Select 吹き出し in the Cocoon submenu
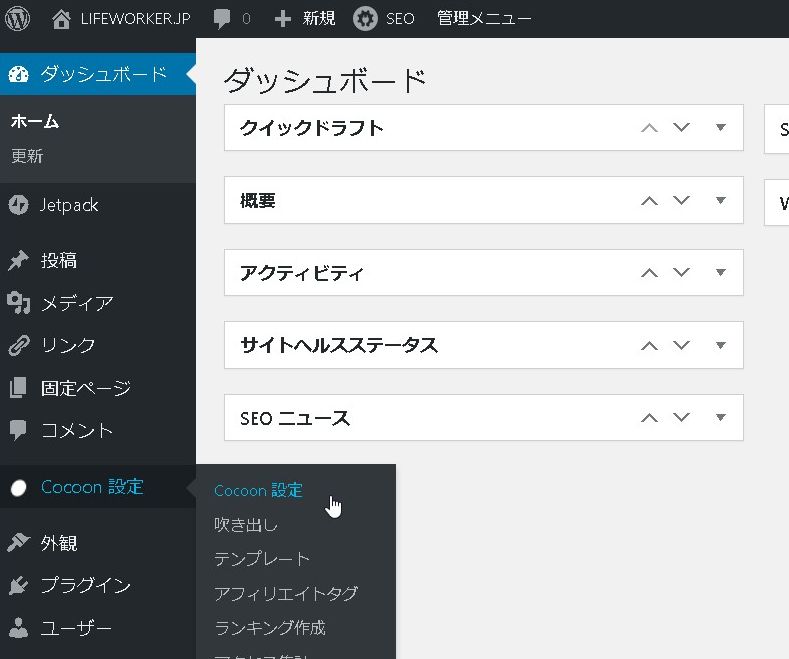The width and height of the screenshot is (789, 659). [x=246, y=524]
